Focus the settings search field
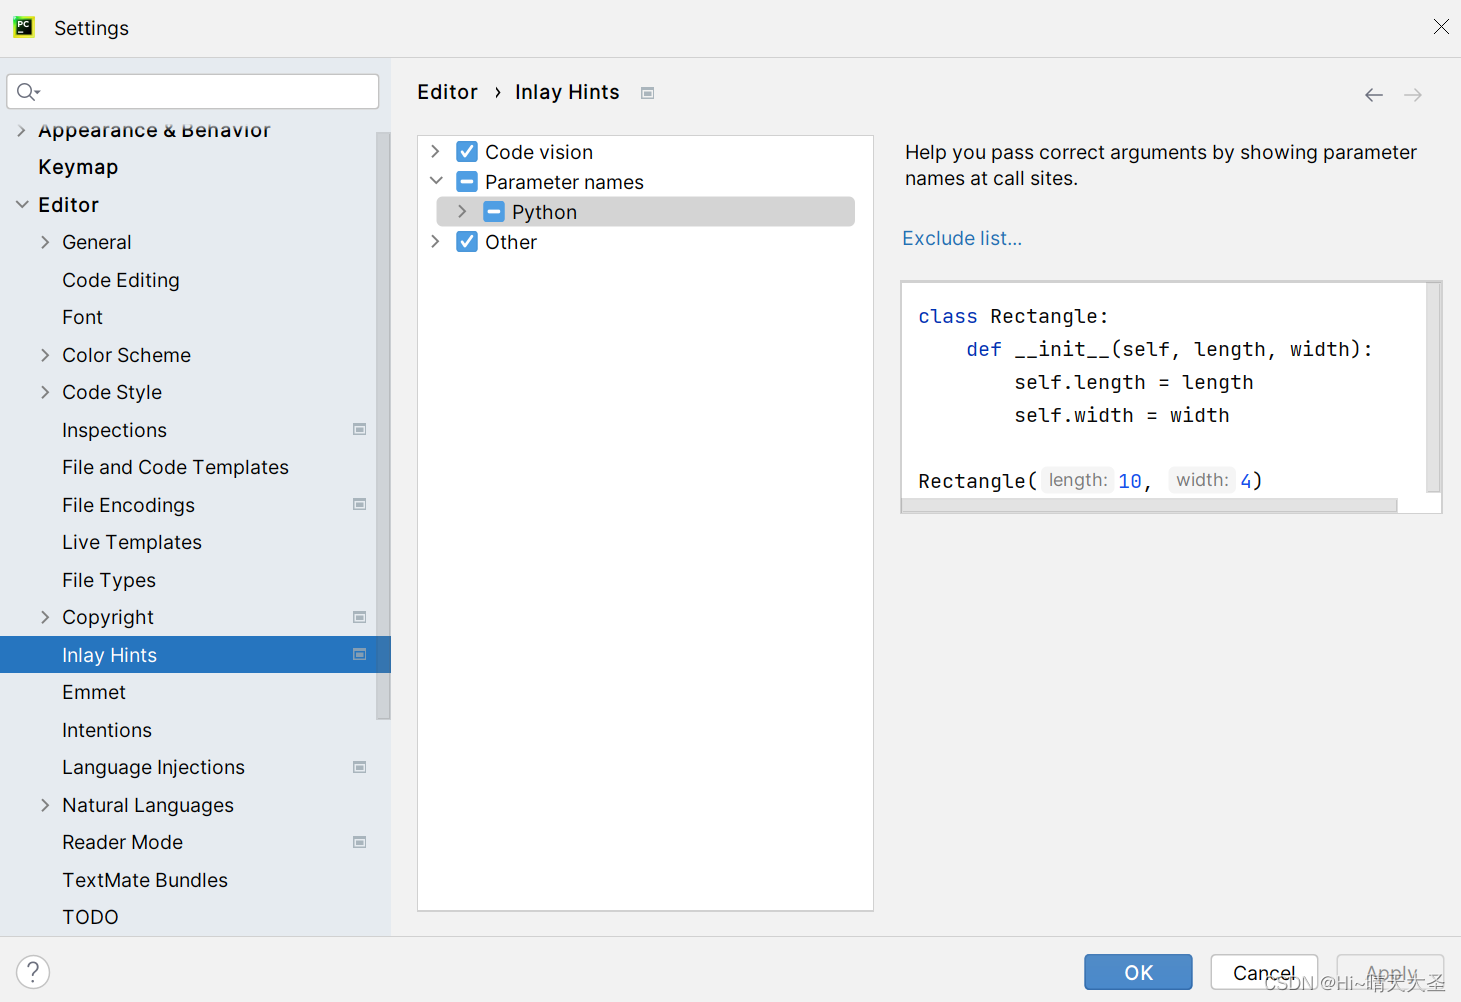1461x1002 pixels. pos(193,92)
